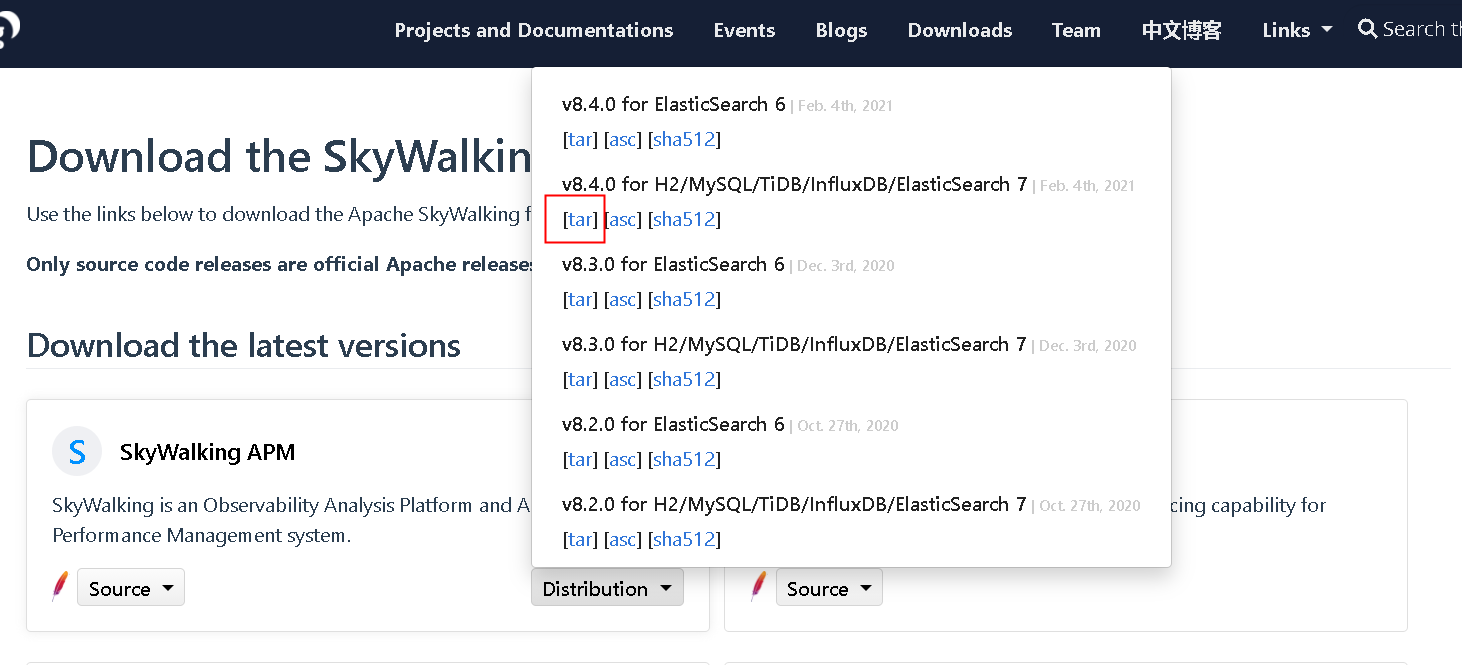Screen dimensions: 1462x665
Task: Click the Apache feather icon beside left Source
Action: (x=60, y=587)
